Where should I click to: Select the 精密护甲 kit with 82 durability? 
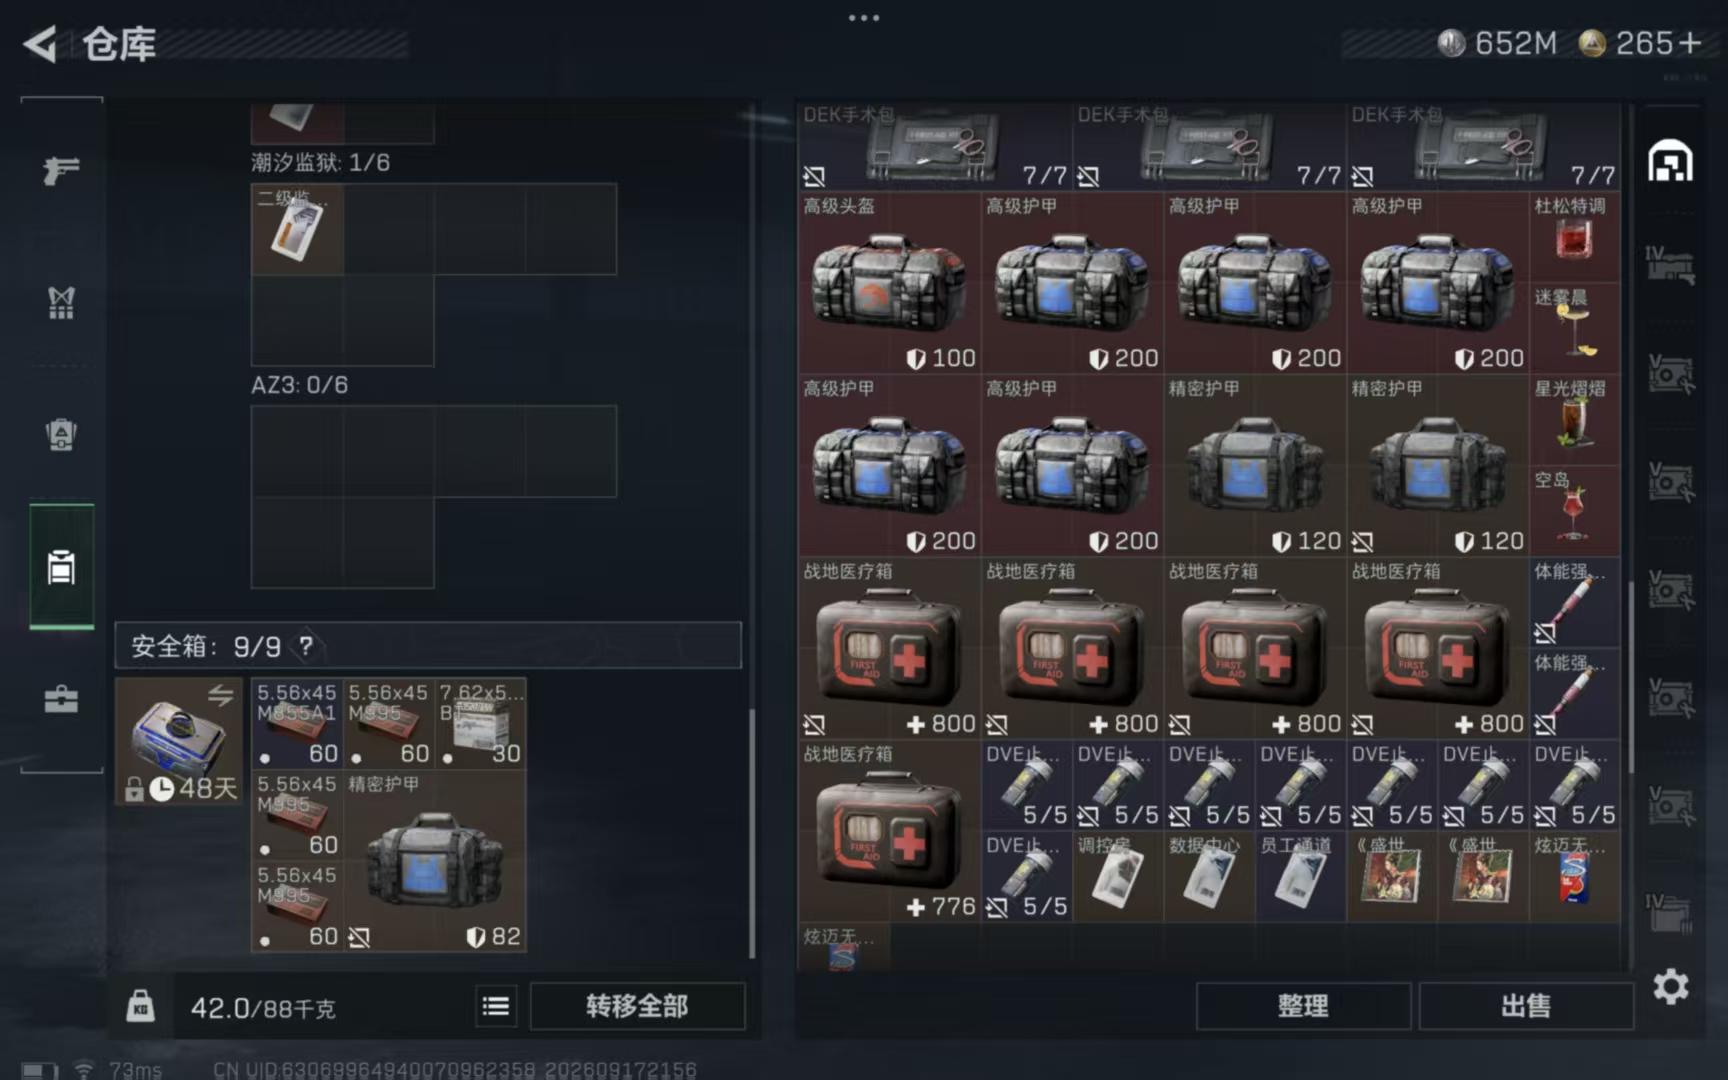coord(434,861)
